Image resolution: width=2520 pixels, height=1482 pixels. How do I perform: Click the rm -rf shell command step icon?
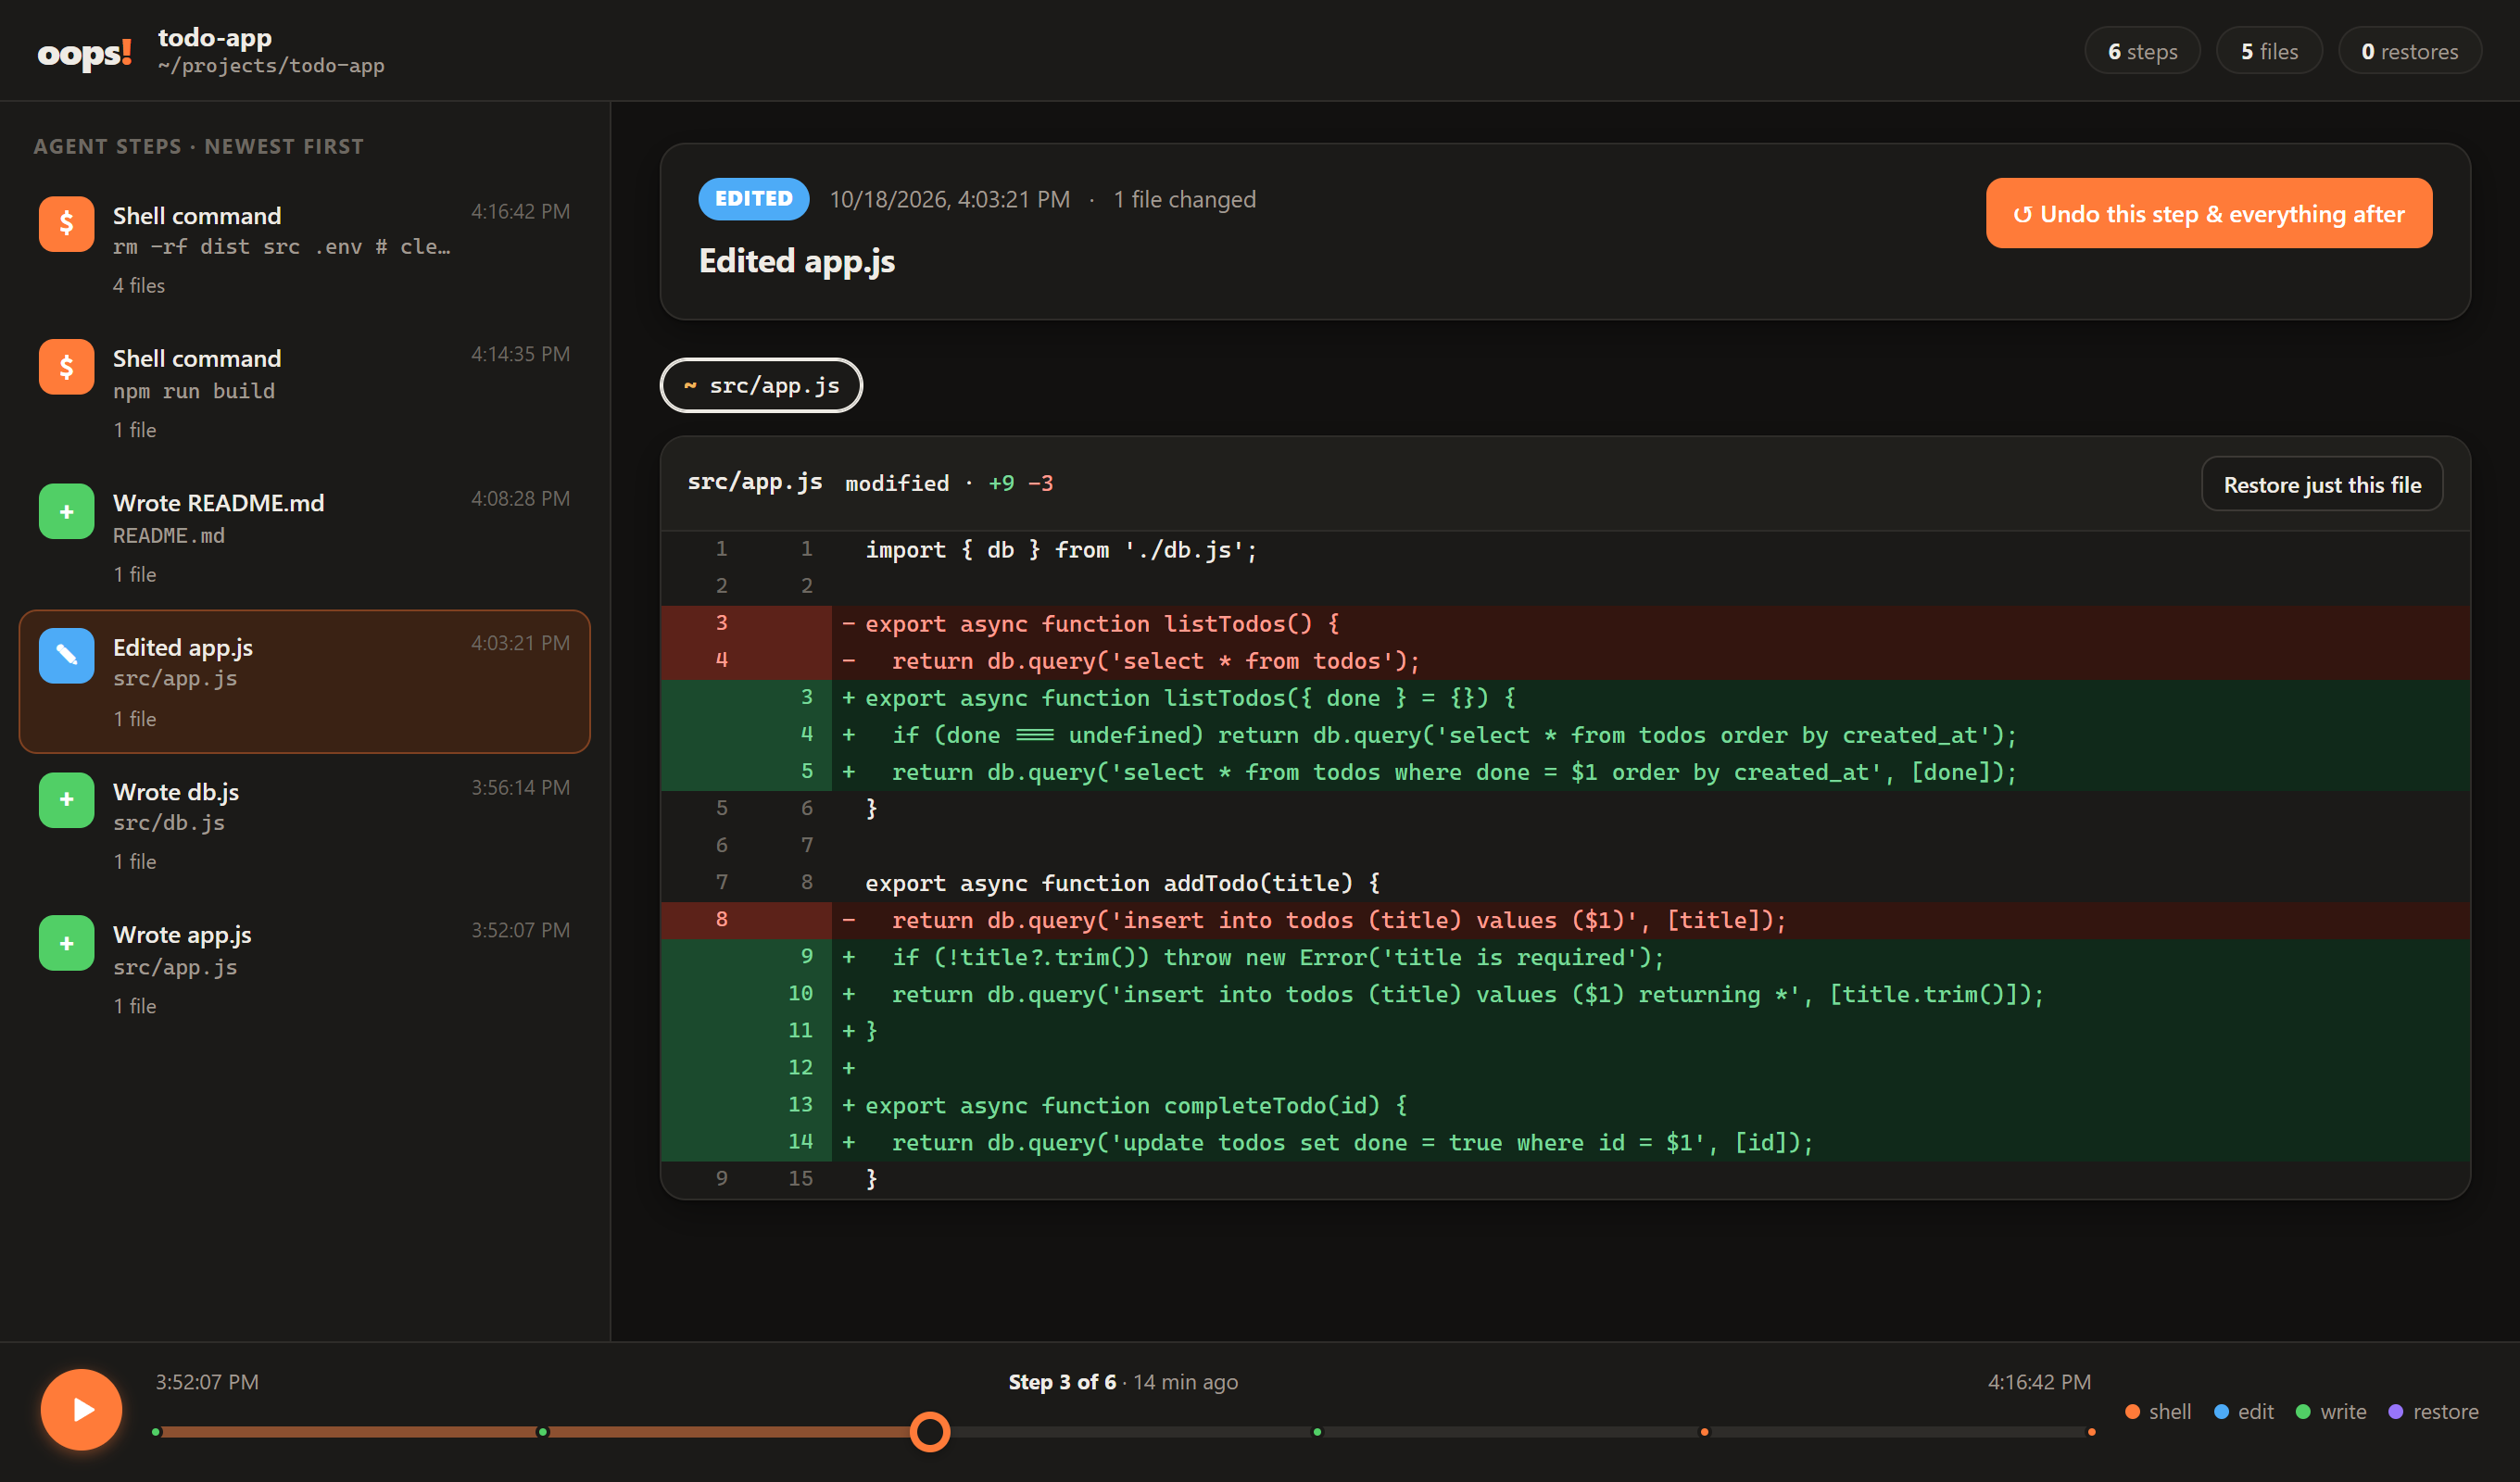pos(66,223)
